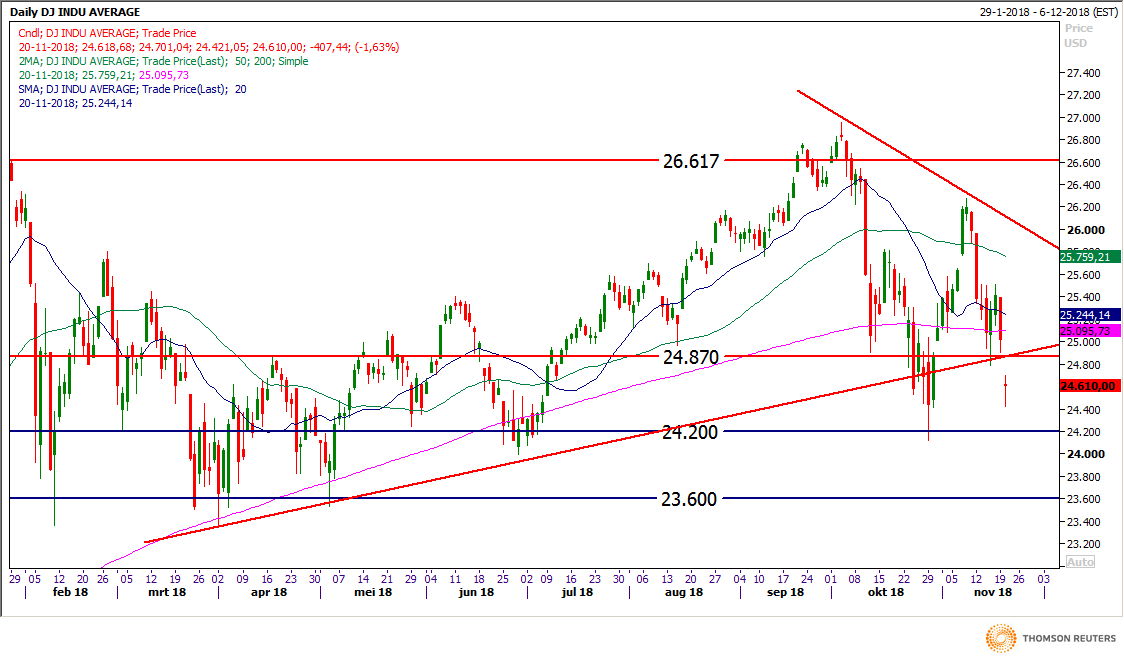Click the aug 18 month label
This screenshot has width=1124, height=657.
(684, 593)
